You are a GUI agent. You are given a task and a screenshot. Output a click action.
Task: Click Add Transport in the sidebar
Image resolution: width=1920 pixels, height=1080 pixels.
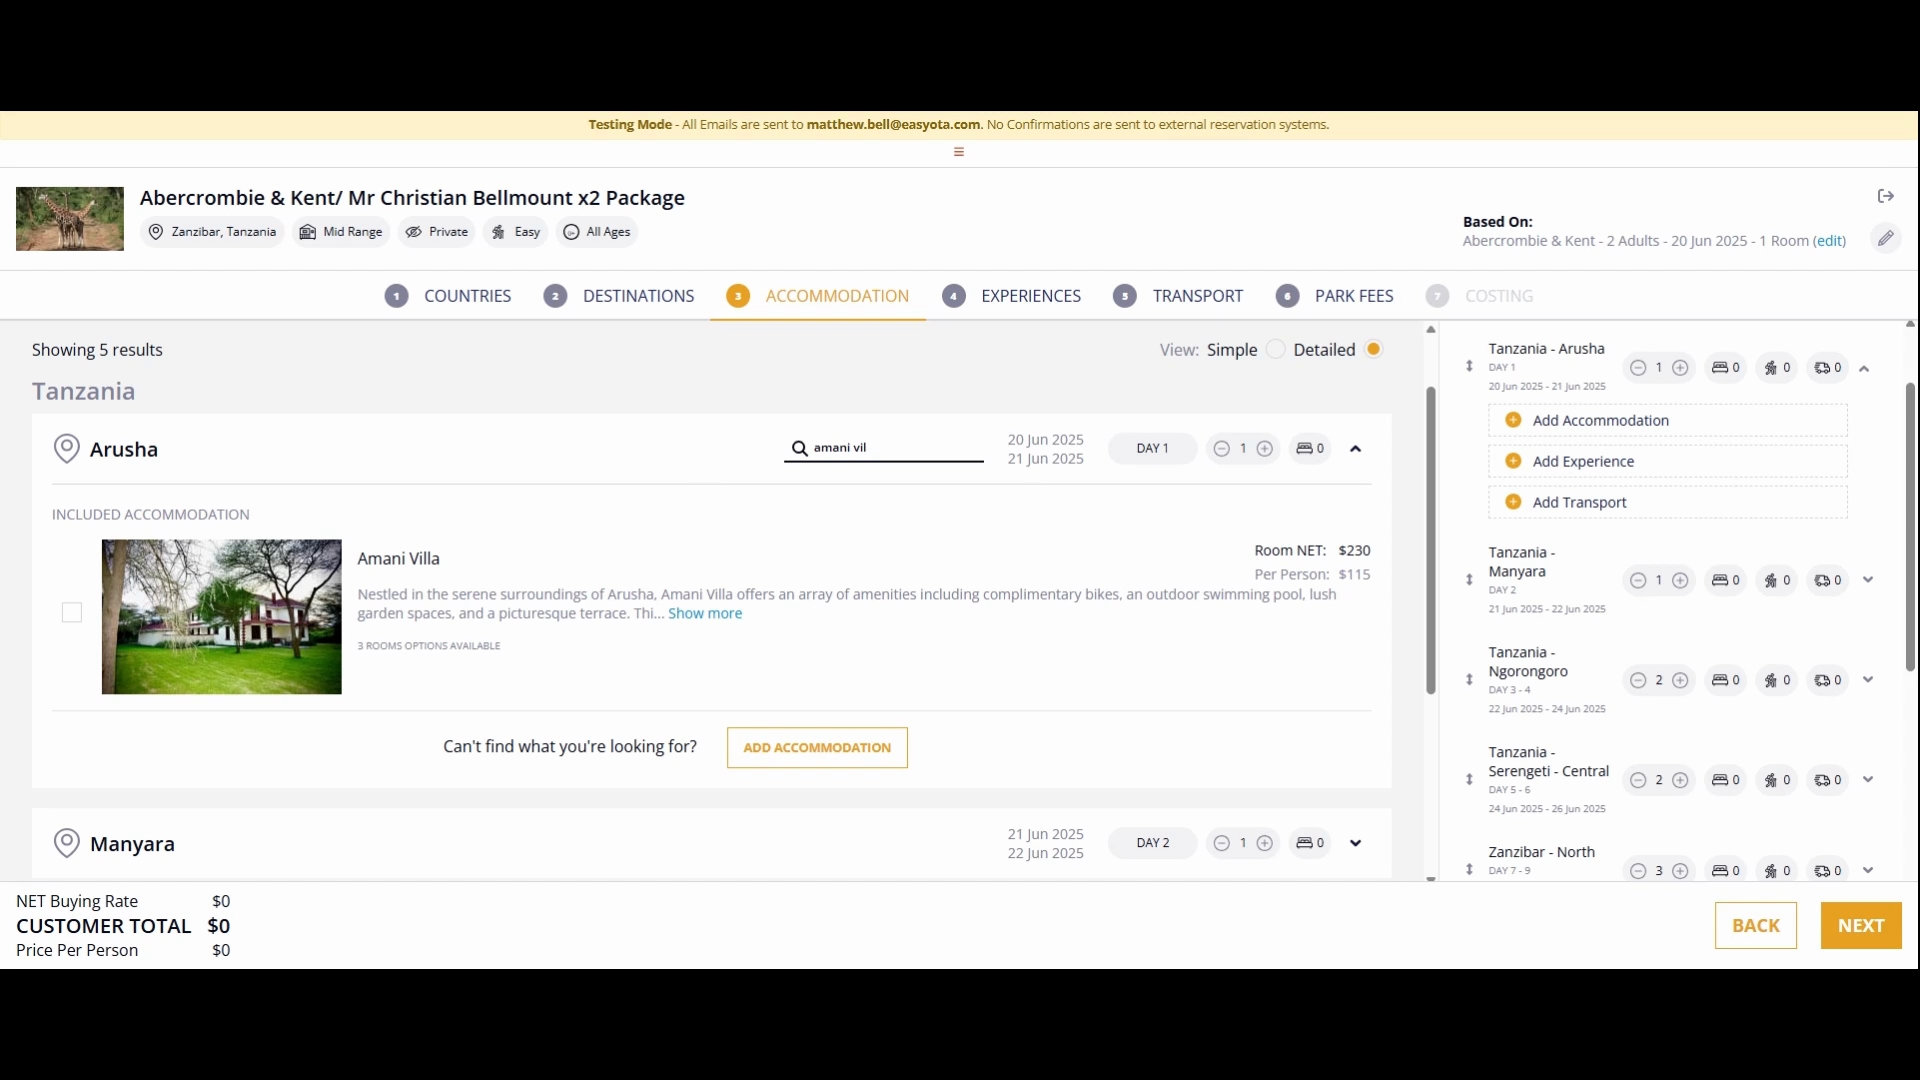1668,502
